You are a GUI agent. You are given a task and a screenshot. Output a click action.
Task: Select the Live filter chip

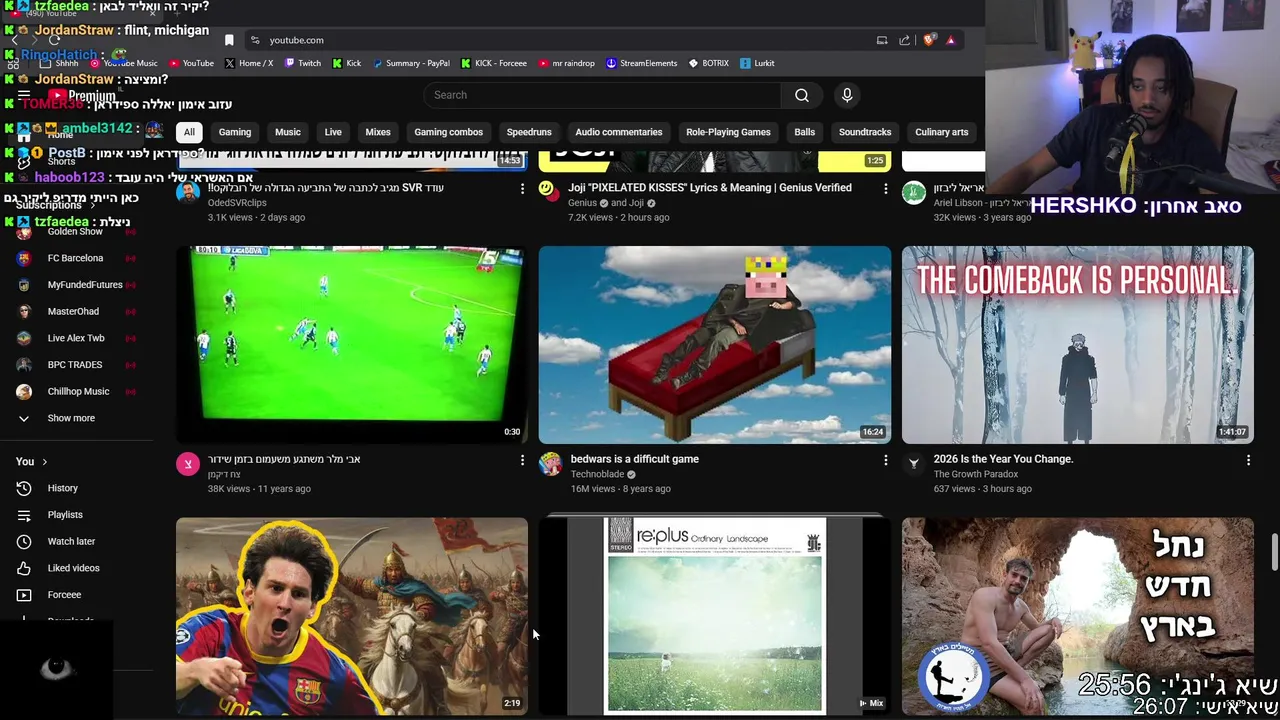pos(333,132)
